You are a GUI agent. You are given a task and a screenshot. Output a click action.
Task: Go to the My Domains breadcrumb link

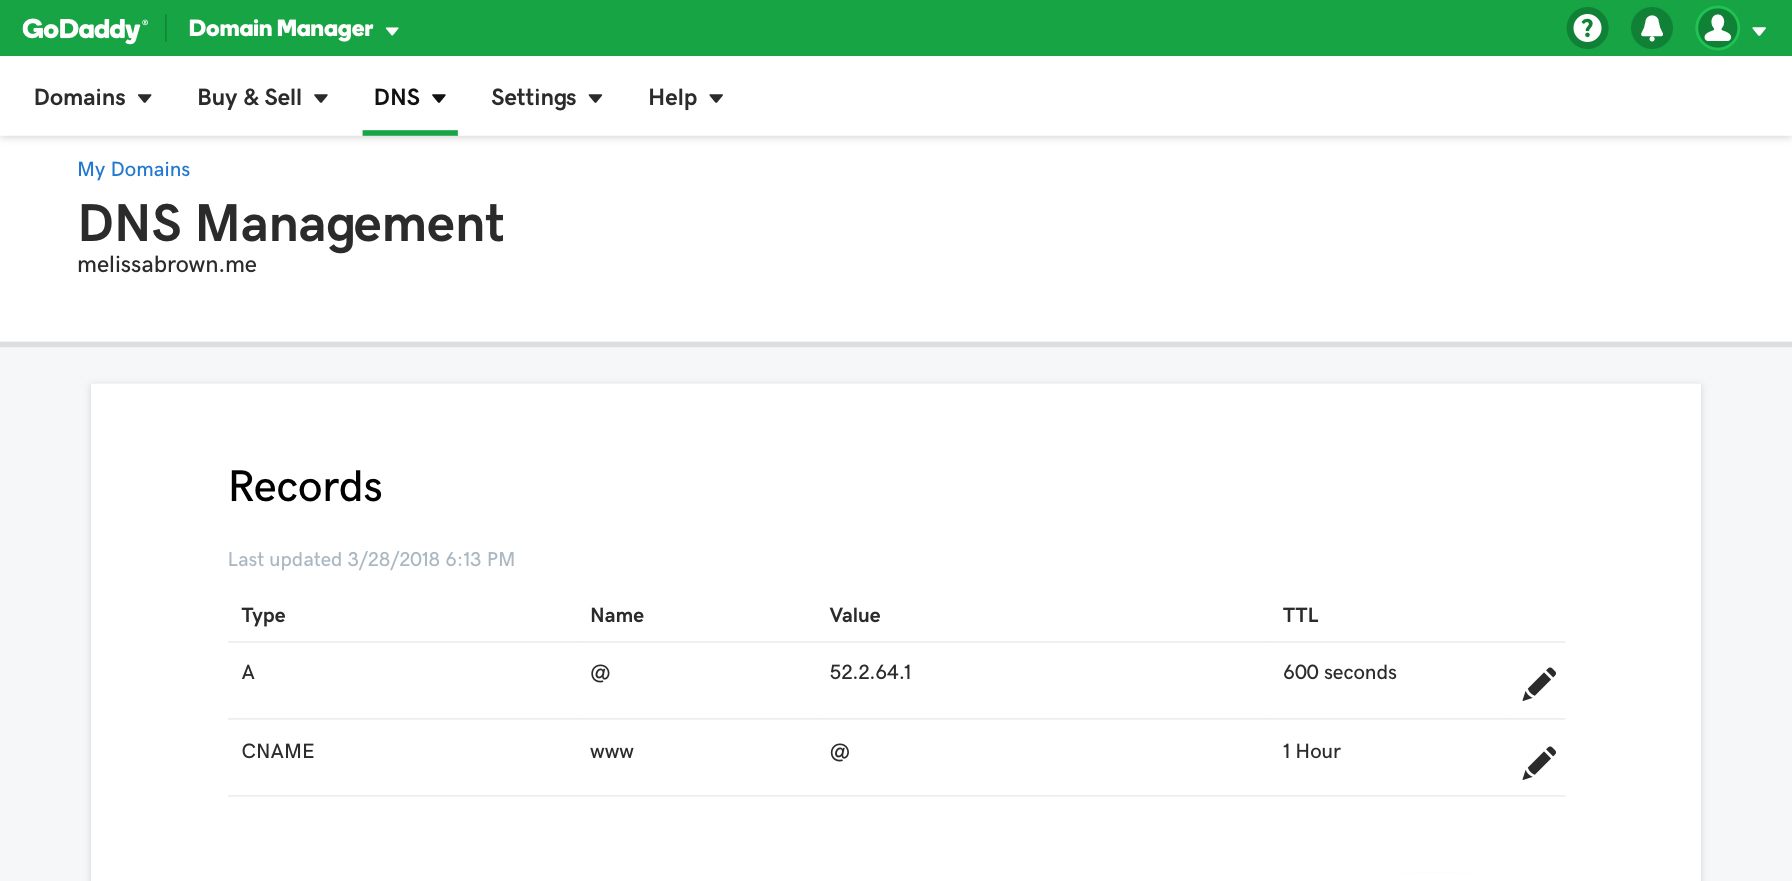pyautogui.click(x=134, y=169)
